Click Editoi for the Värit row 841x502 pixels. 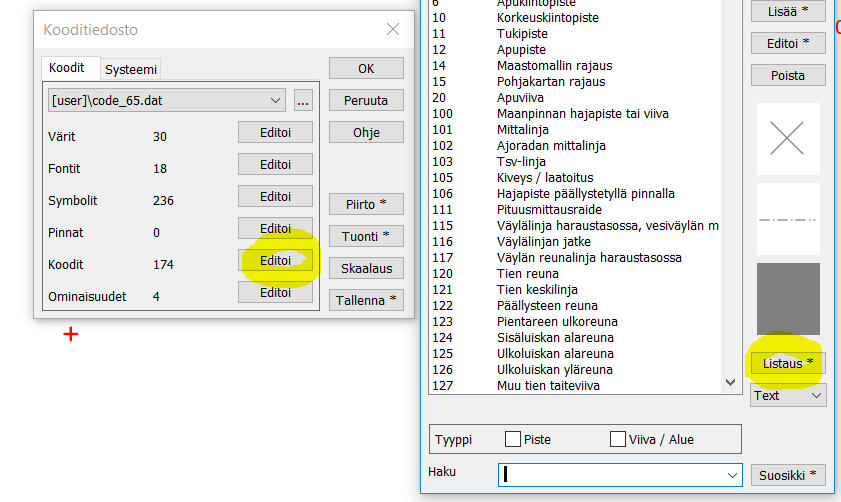pyautogui.click(x=275, y=132)
